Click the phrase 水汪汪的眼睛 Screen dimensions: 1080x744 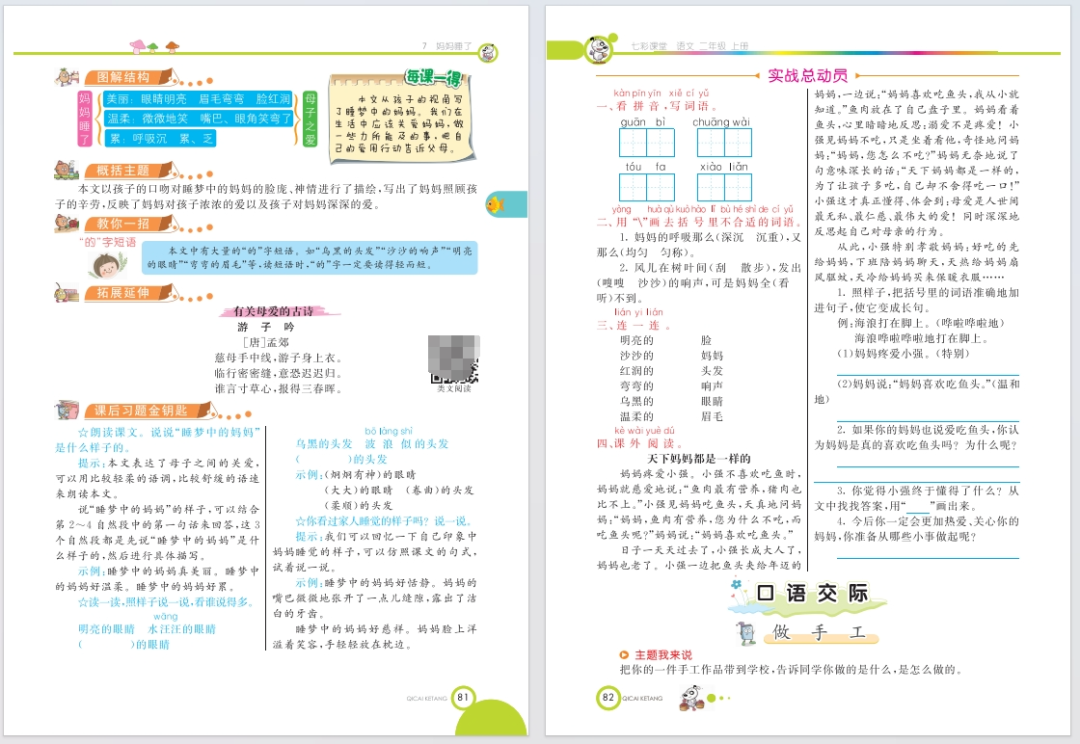tap(181, 629)
